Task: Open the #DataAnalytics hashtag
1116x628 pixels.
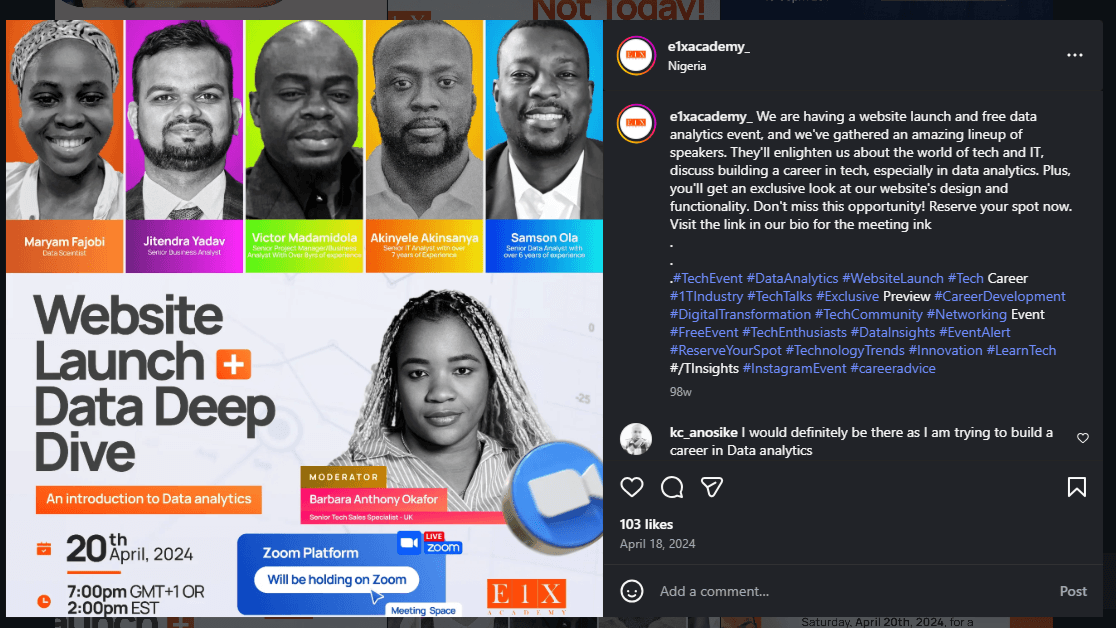Action: tap(792, 278)
